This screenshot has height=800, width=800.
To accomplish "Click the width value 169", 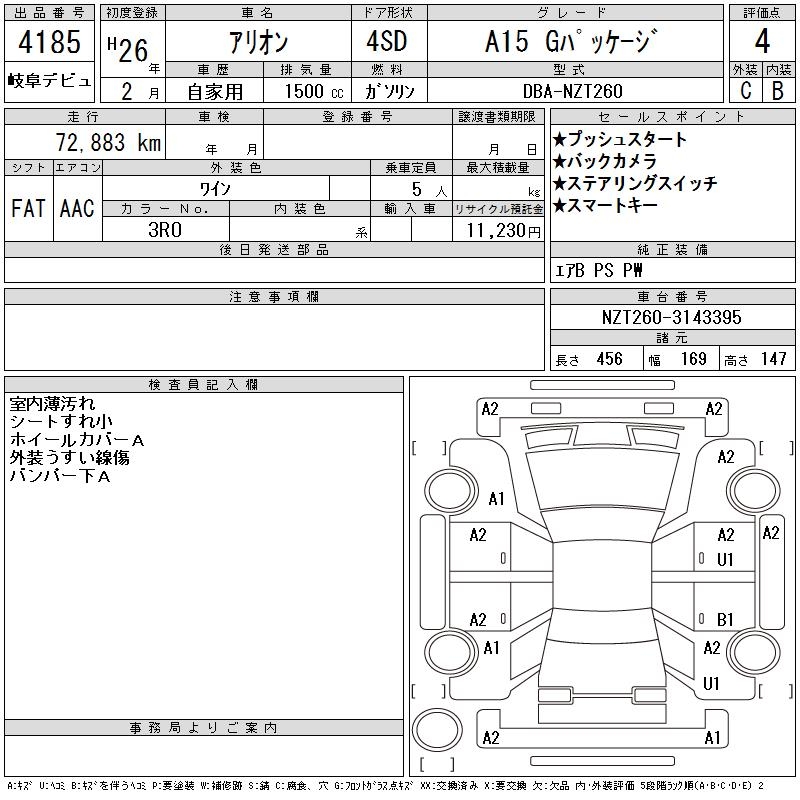I will 693,359.
